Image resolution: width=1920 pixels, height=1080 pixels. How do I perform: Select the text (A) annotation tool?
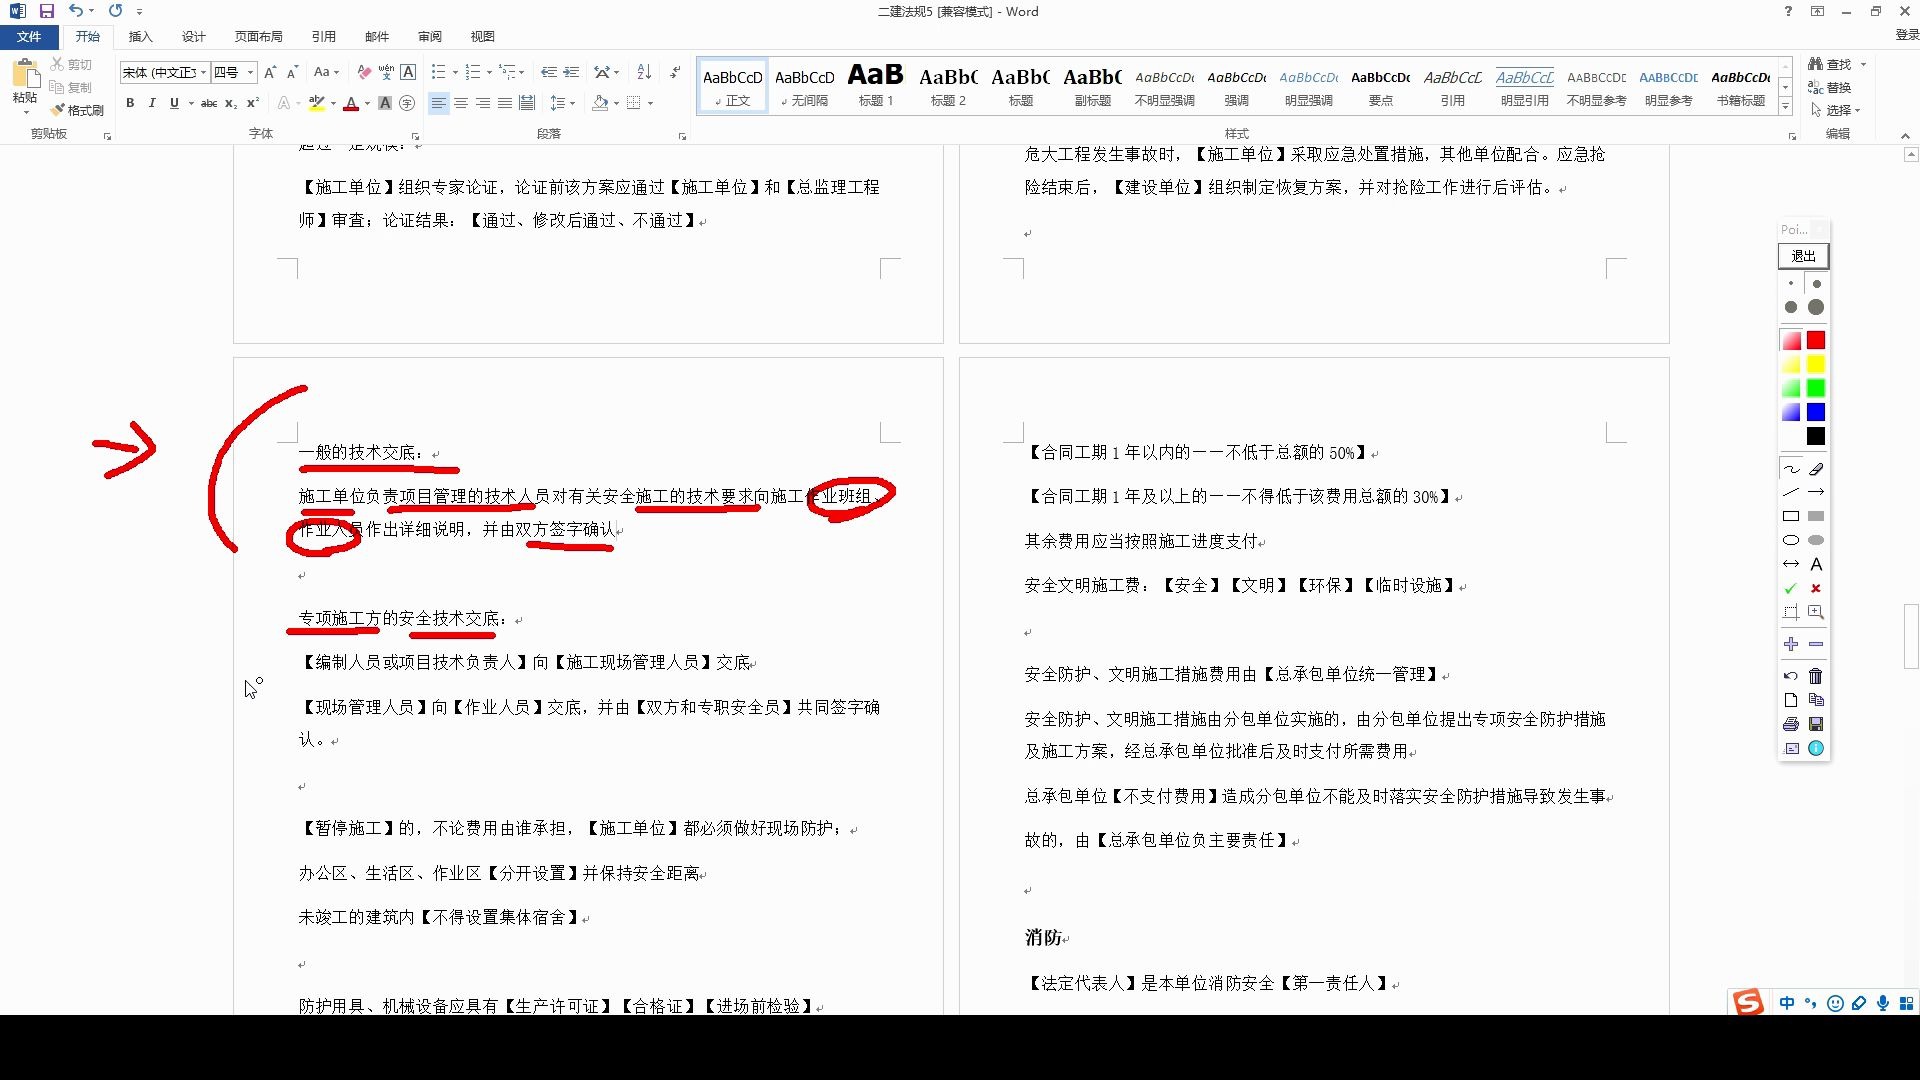(1816, 564)
